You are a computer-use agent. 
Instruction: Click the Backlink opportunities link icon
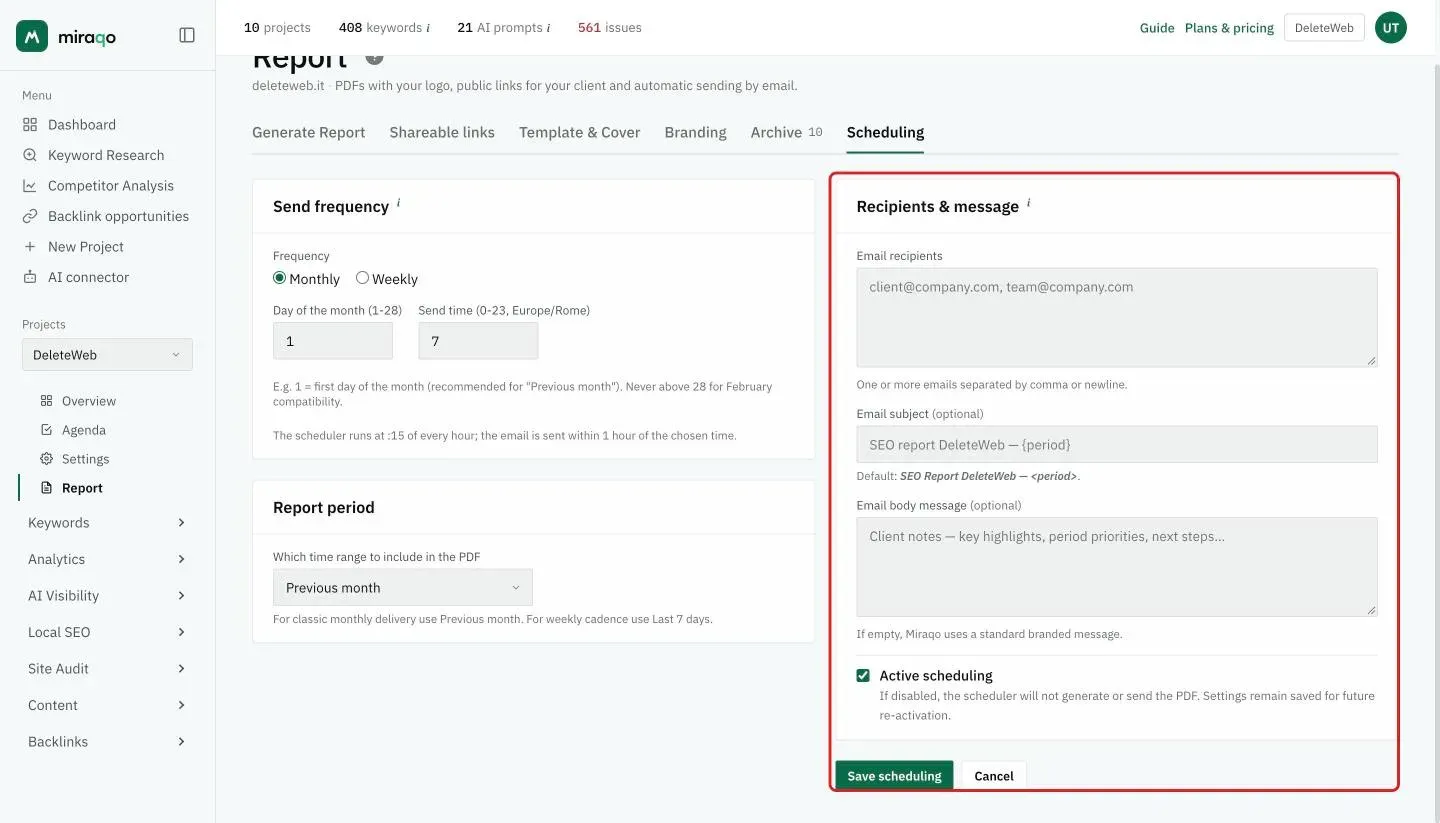coord(30,216)
